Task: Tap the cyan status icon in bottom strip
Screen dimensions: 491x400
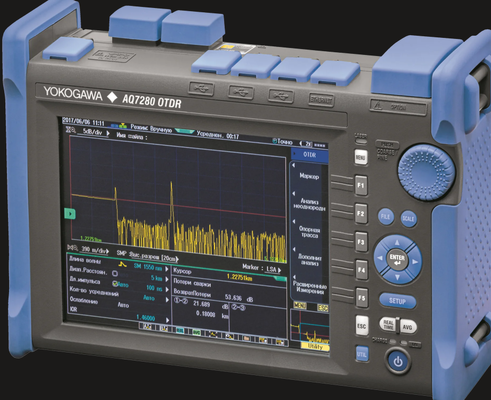Action: click(180, 330)
